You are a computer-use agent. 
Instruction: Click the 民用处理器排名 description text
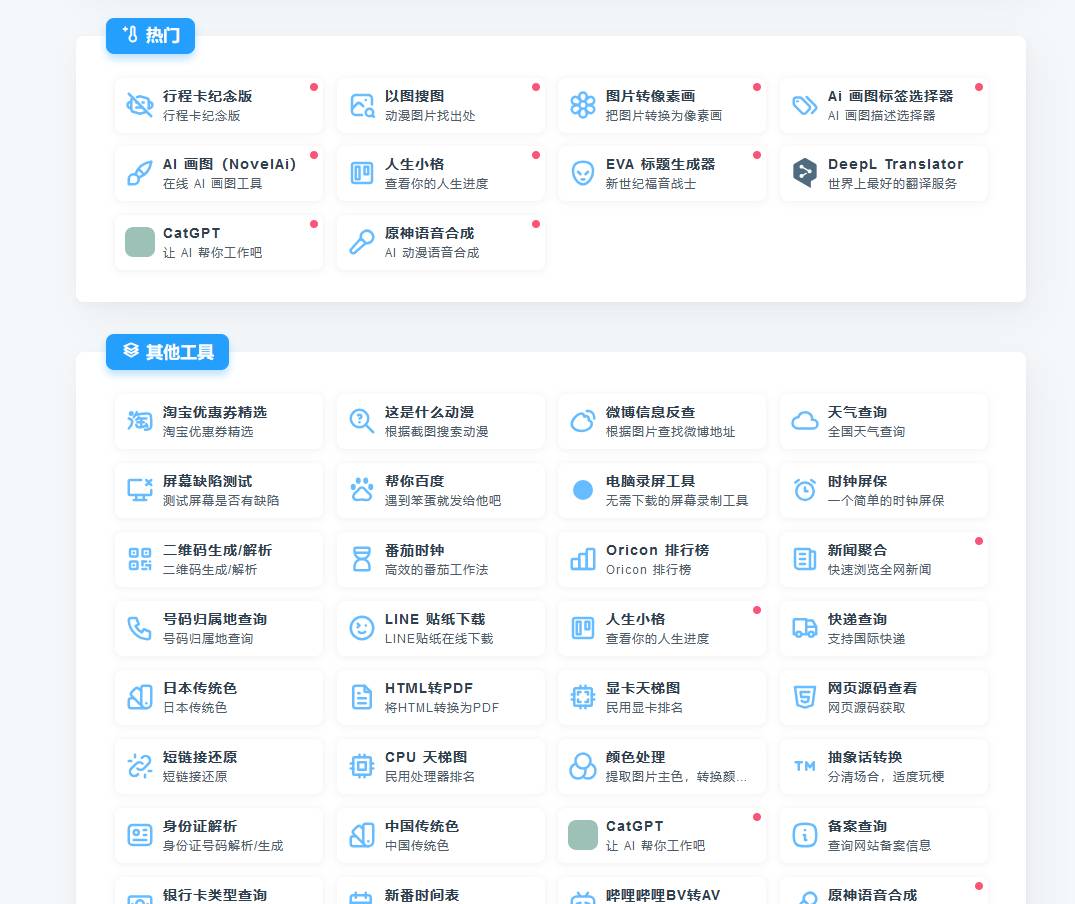coord(430,777)
